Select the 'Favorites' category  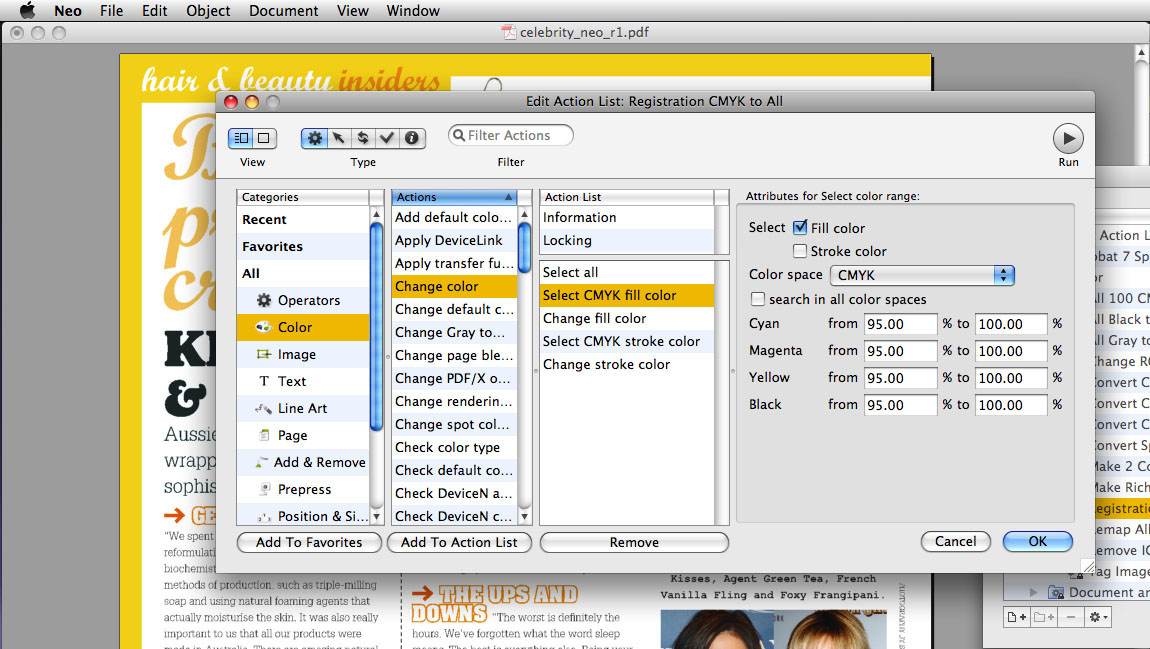pyautogui.click(x=303, y=246)
